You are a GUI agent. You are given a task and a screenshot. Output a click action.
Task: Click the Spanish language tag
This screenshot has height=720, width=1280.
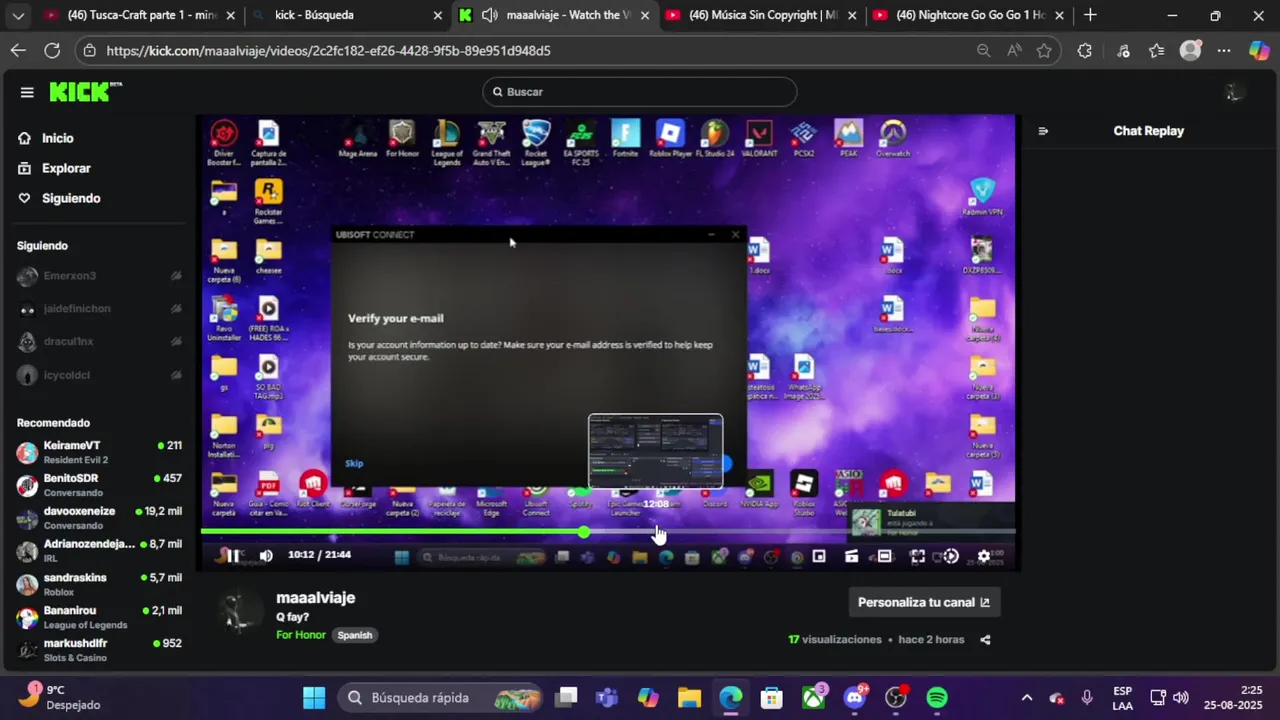click(354, 635)
